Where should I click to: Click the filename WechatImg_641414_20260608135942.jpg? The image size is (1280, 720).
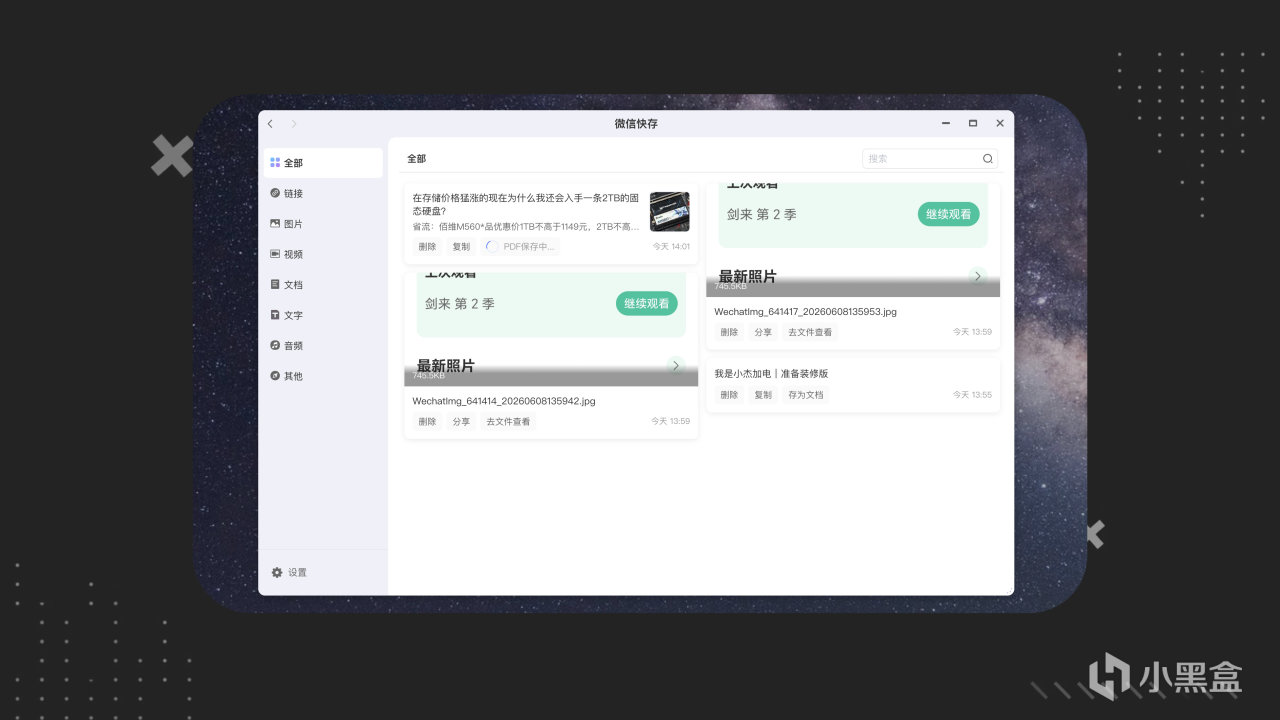click(504, 401)
